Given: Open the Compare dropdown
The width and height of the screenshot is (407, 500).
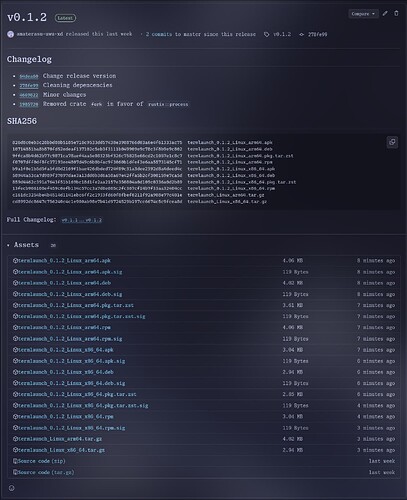Looking at the screenshot, I should coord(363,14).
